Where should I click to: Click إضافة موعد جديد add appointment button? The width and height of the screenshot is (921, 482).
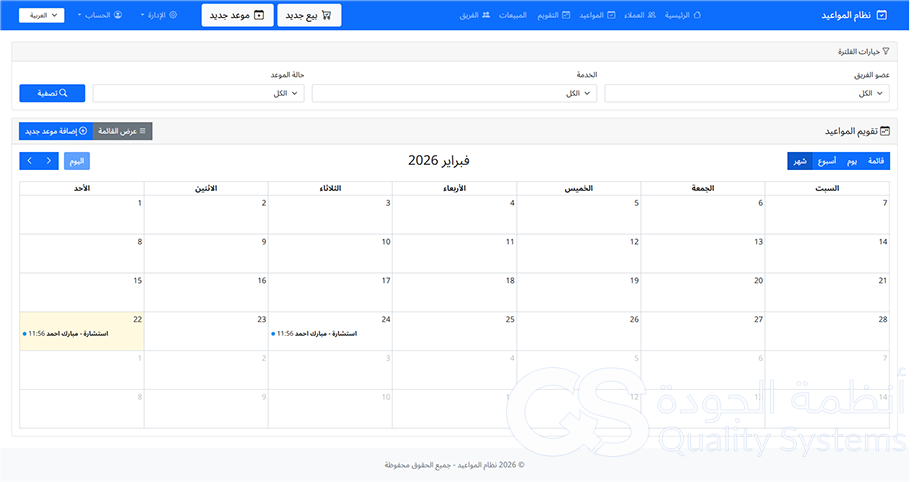click(55, 131)
